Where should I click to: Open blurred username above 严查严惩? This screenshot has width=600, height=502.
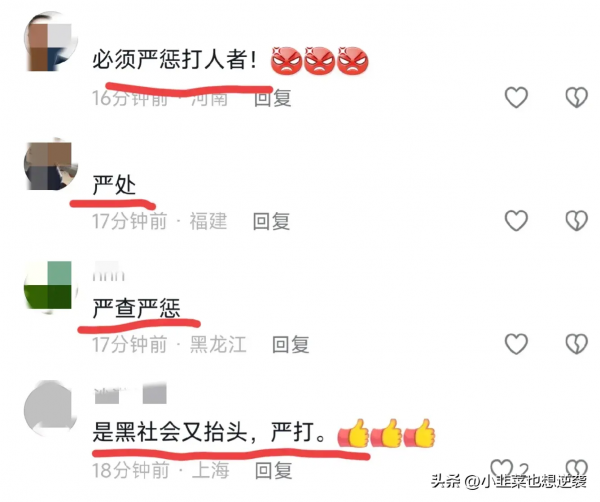click(x=109, y=272)
